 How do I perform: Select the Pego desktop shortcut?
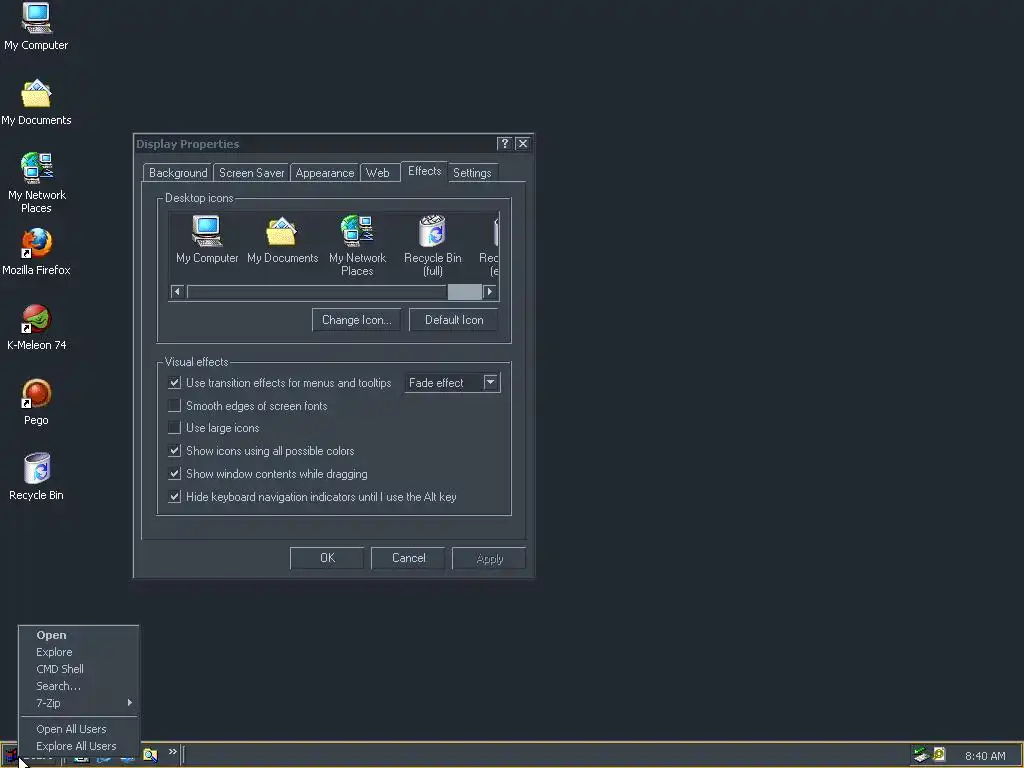tap(37, 402)
